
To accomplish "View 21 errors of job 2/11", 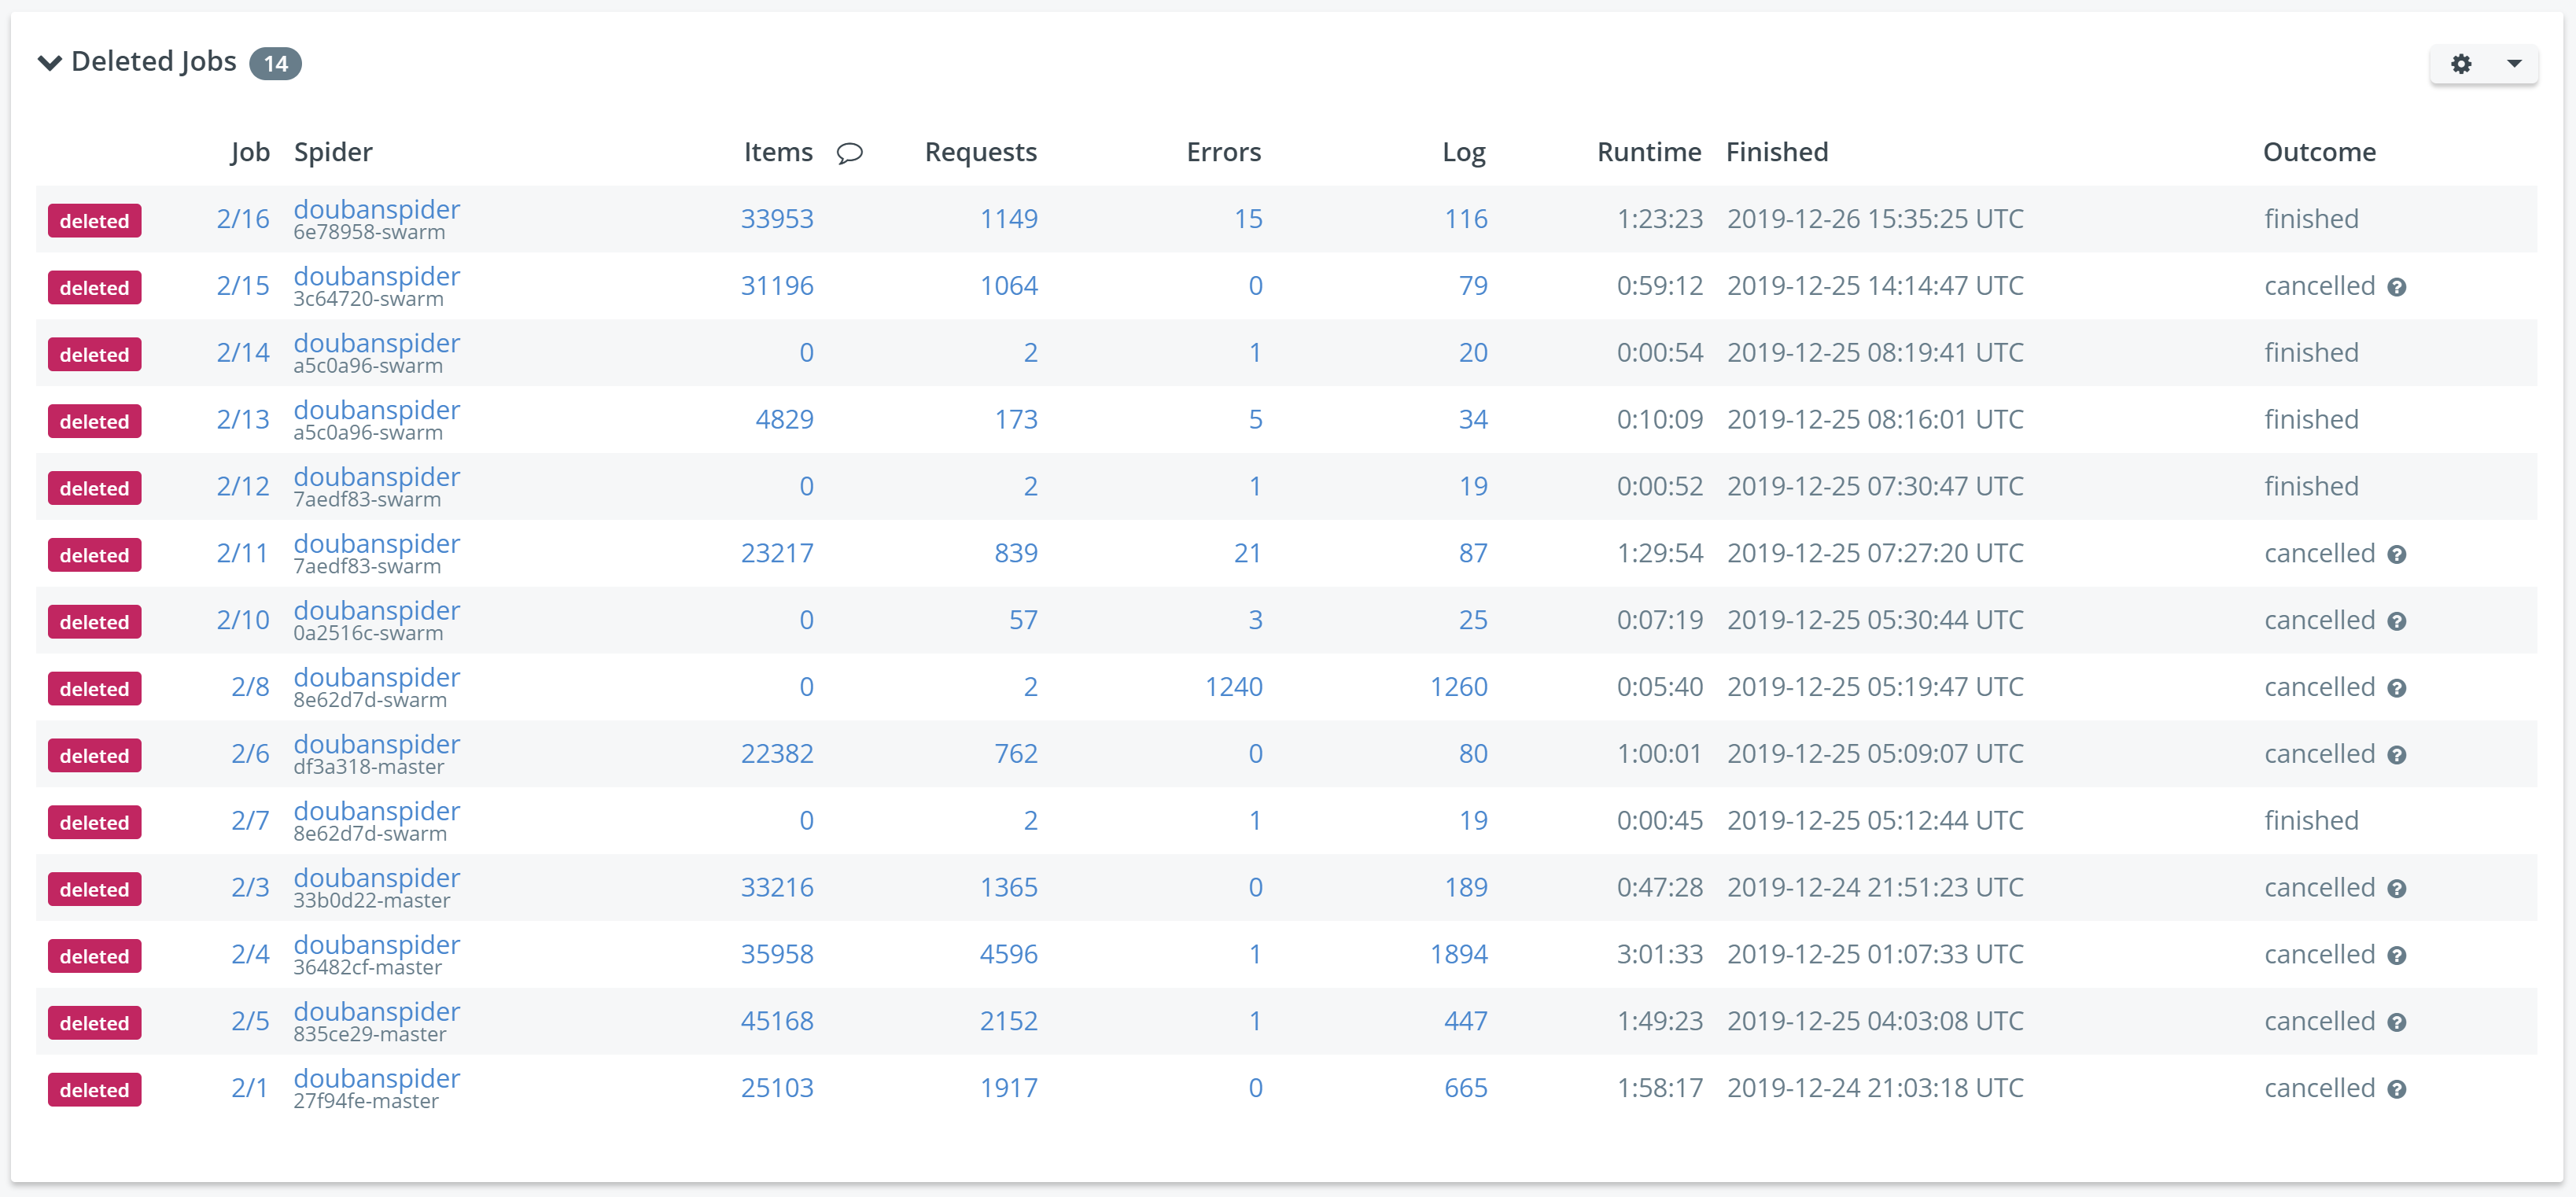I will point(1248,553).
